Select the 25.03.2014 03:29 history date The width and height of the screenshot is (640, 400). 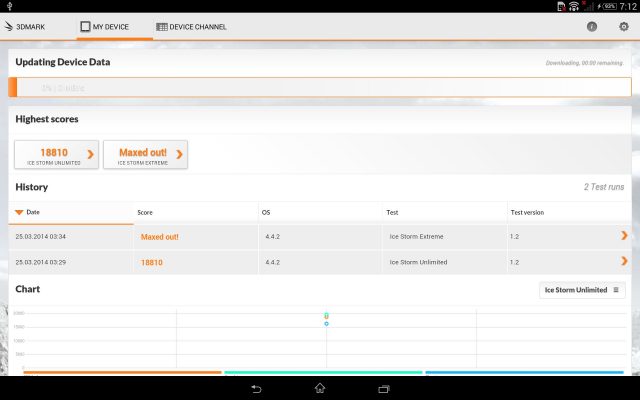click(40, 262)
